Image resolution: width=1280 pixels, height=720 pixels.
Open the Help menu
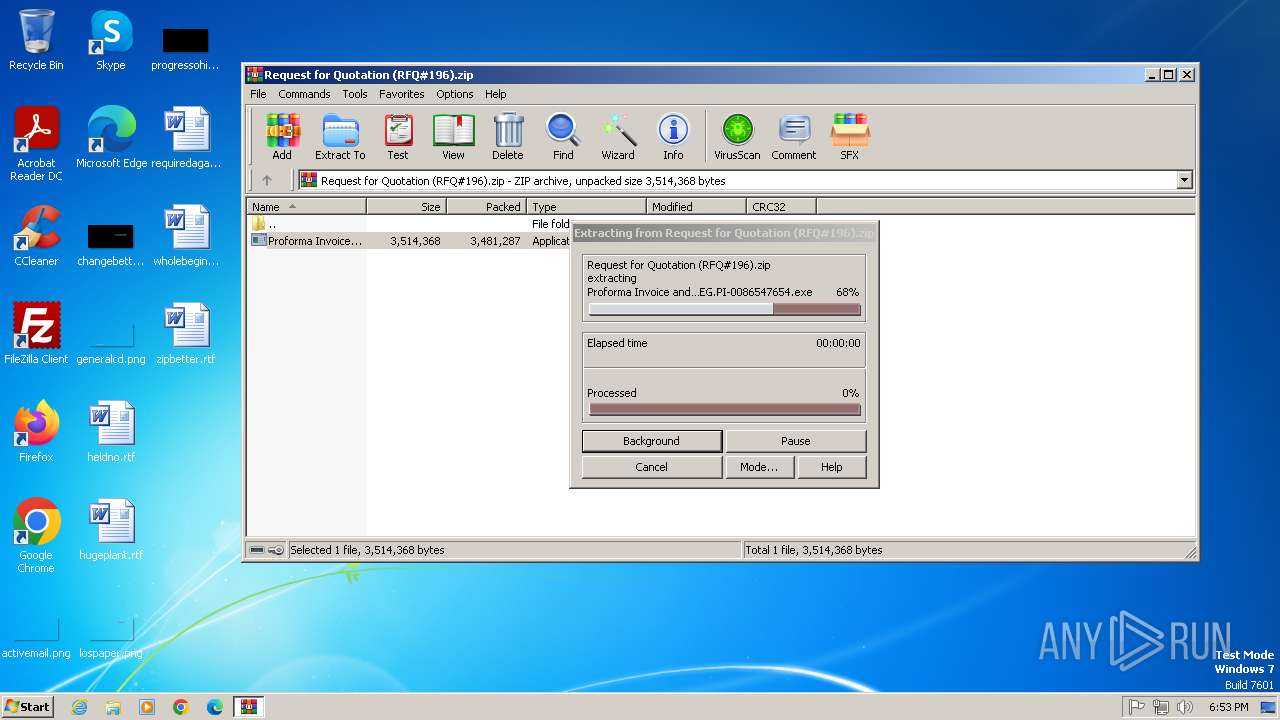[496, 94]
